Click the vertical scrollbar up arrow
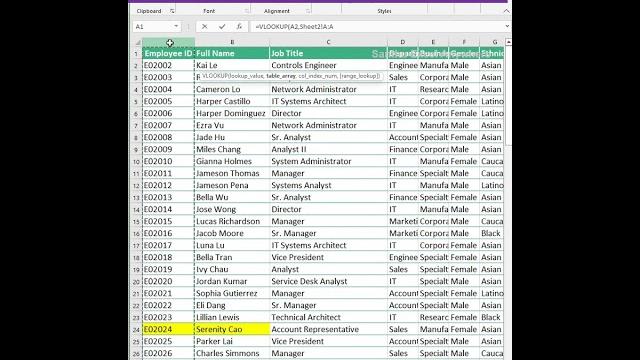640x360 pixels. coord(508,42)
